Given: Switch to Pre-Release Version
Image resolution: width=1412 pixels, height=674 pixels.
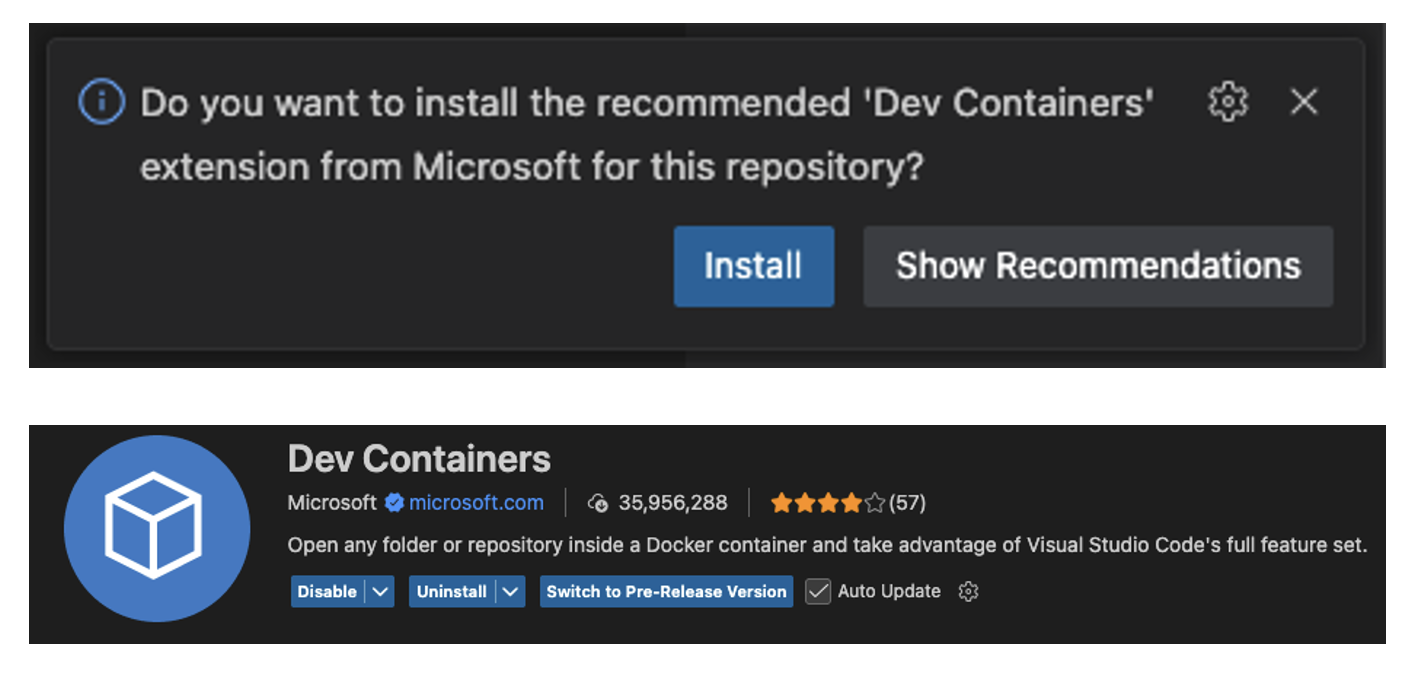Looking at the screenshot, I should pos(666,591).
